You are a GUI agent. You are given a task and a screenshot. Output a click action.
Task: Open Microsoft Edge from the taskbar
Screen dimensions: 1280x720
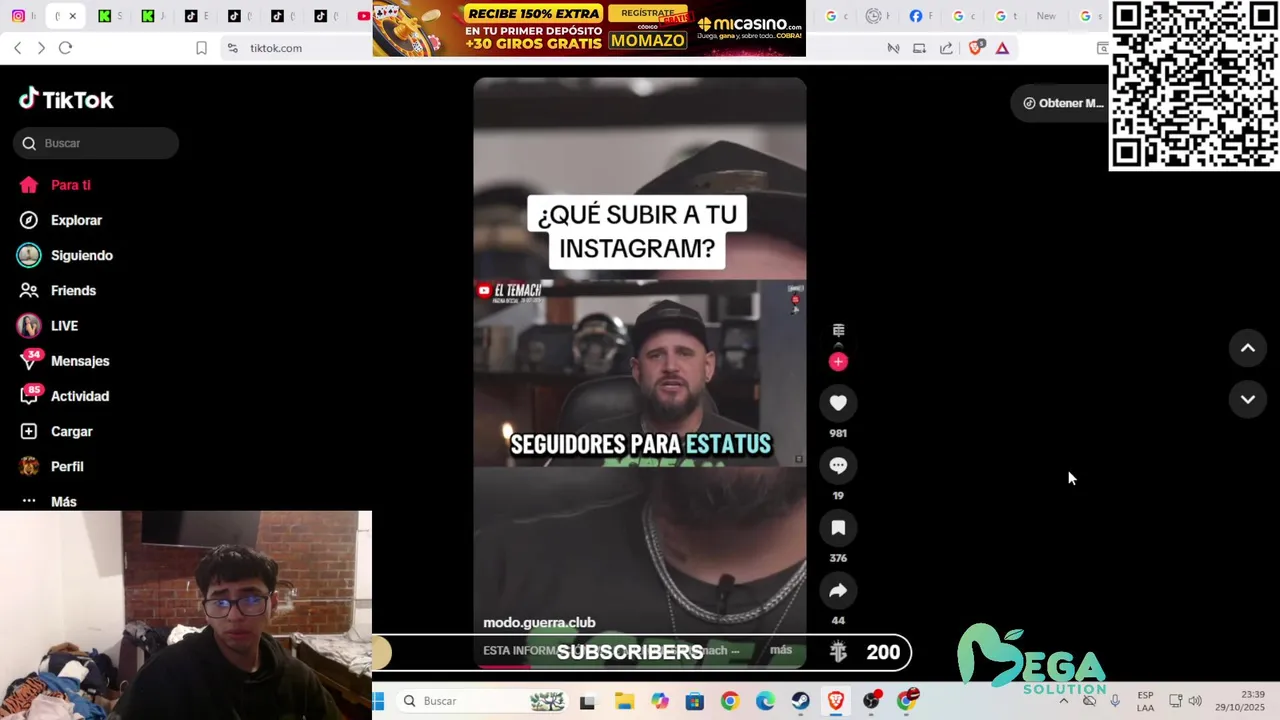point(765,701)
